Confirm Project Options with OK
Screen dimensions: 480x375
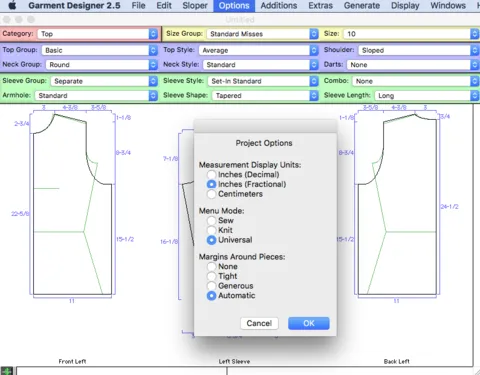tap(309, 323)
